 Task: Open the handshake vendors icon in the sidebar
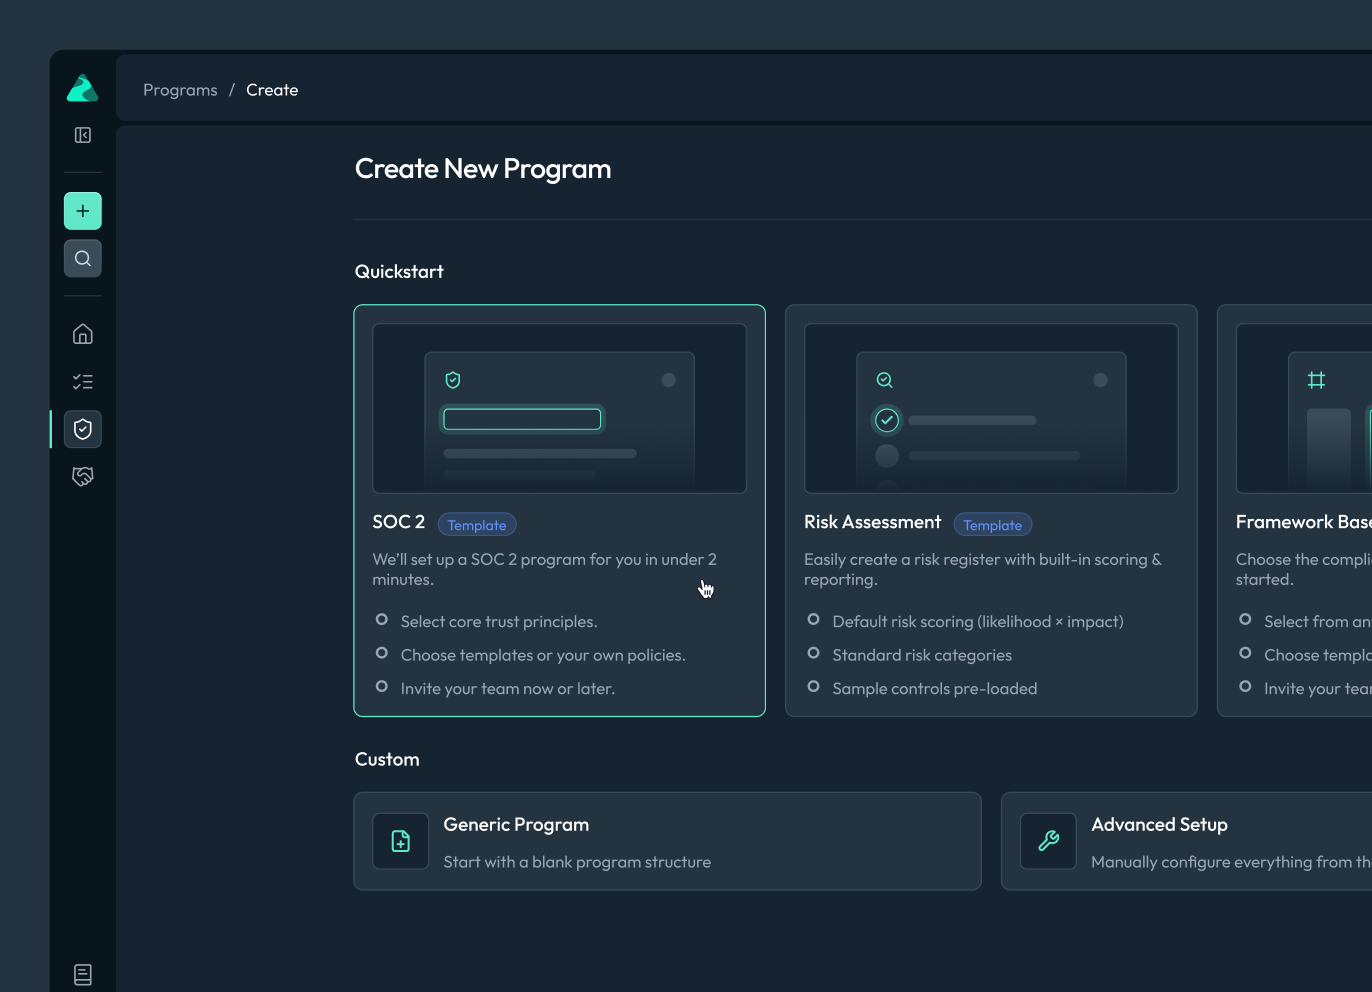pyautogui.click(x=83, y=477)
